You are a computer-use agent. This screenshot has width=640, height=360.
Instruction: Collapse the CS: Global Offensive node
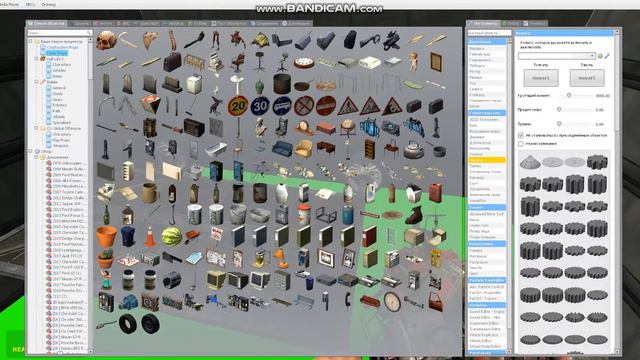point(36,128)
